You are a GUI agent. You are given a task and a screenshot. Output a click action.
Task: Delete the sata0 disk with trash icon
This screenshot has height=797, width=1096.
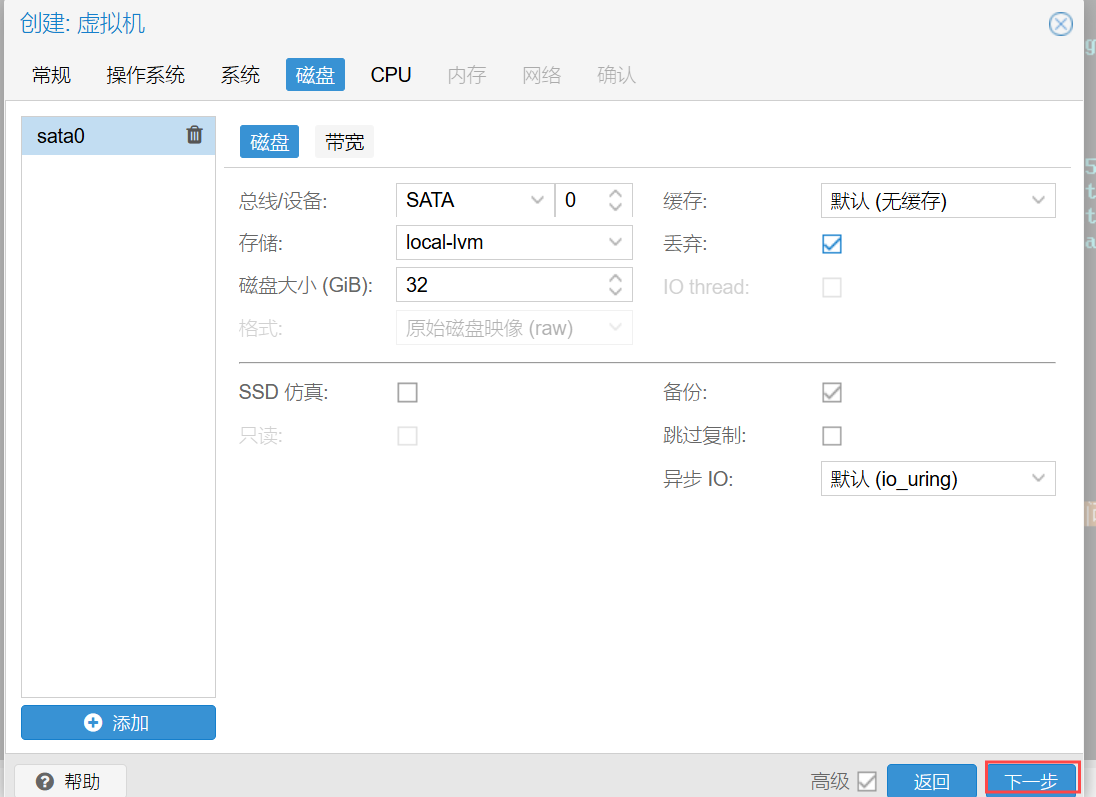(194, 134)
